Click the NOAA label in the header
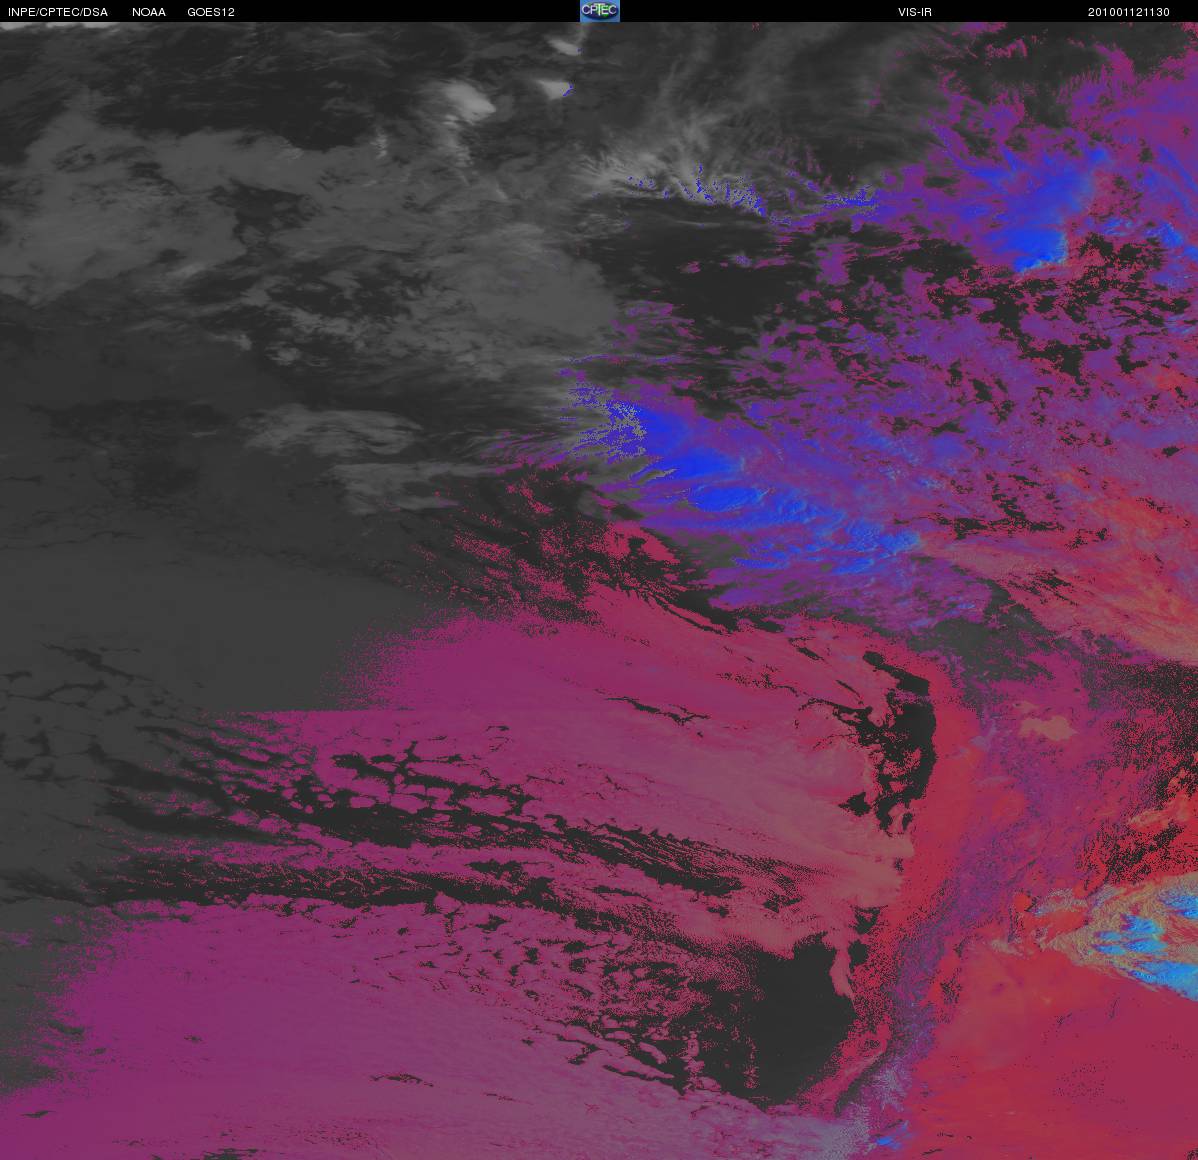Screen dimensions: 1198x1160 pos(149,12)
